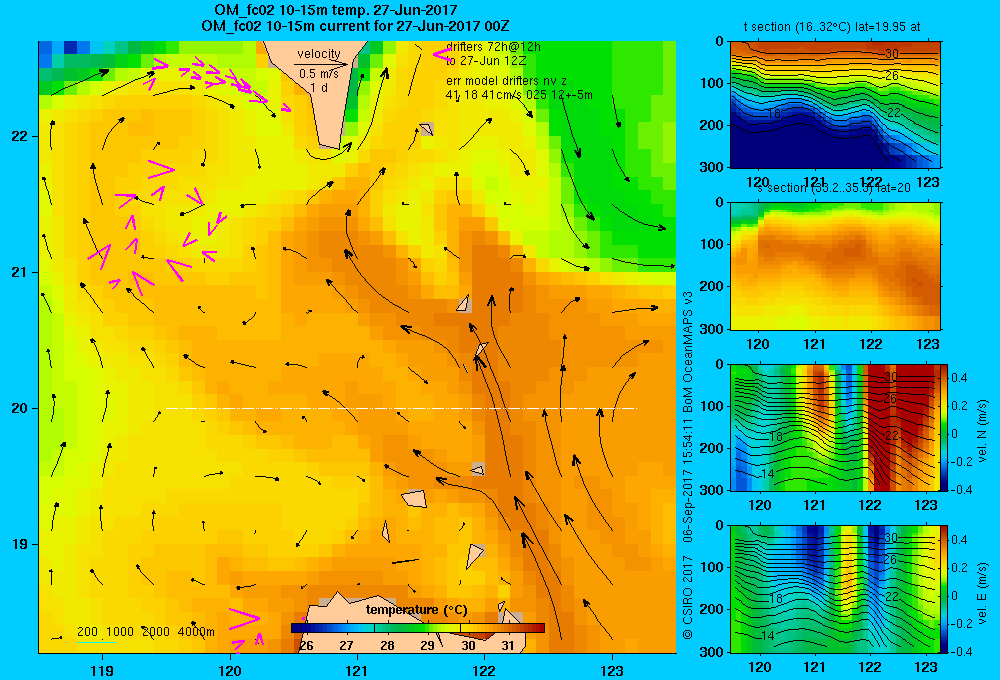Screen dimensions: 1000x680
Task: Click the 'drifters 72h@12h' legend text
Action: [x=493, y=47]
